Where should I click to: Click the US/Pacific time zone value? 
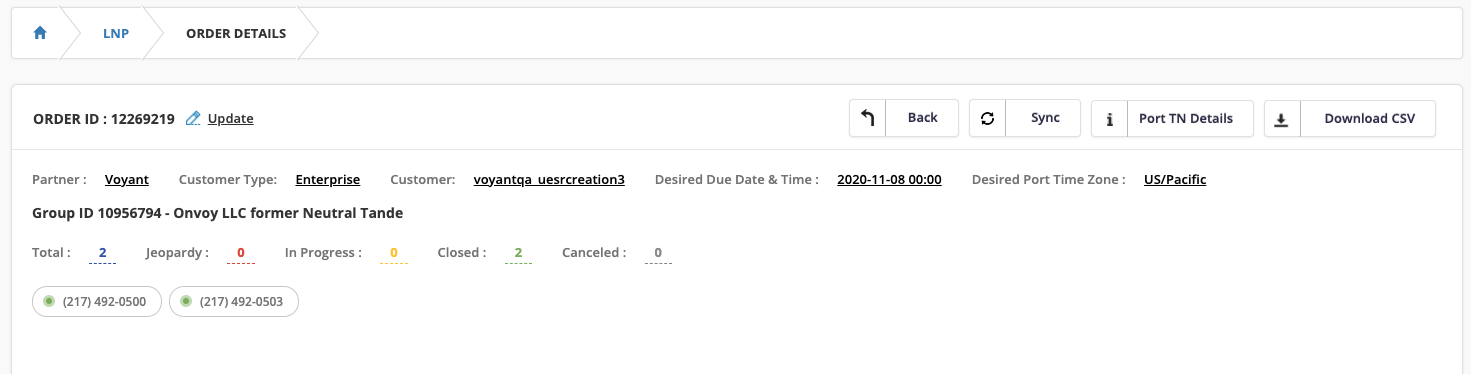(x=1175, y=180)
